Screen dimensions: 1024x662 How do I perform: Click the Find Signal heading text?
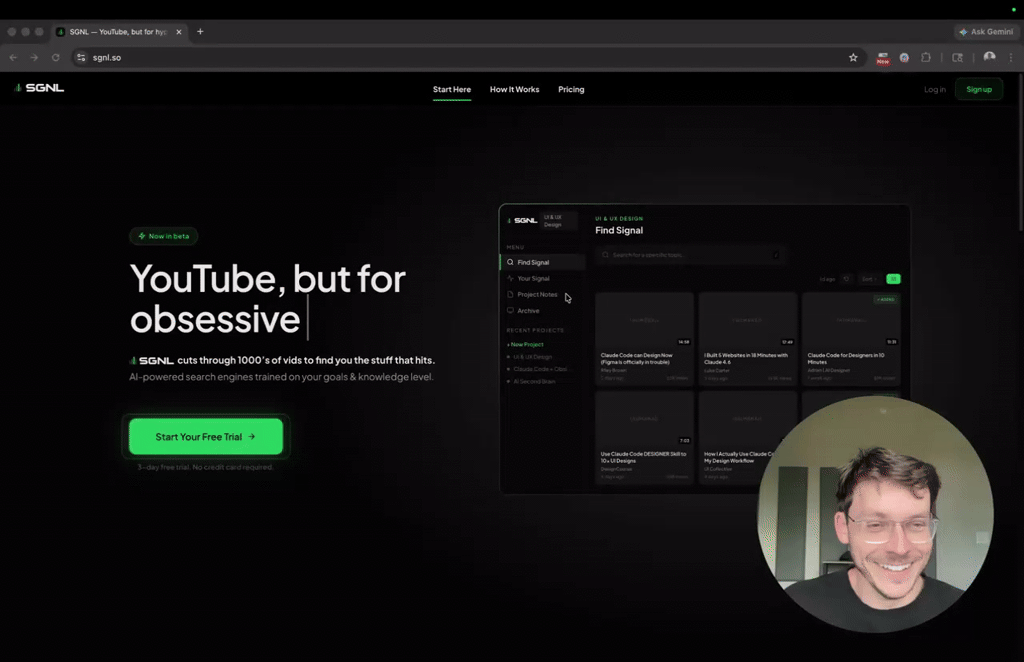tap(619, 230)
